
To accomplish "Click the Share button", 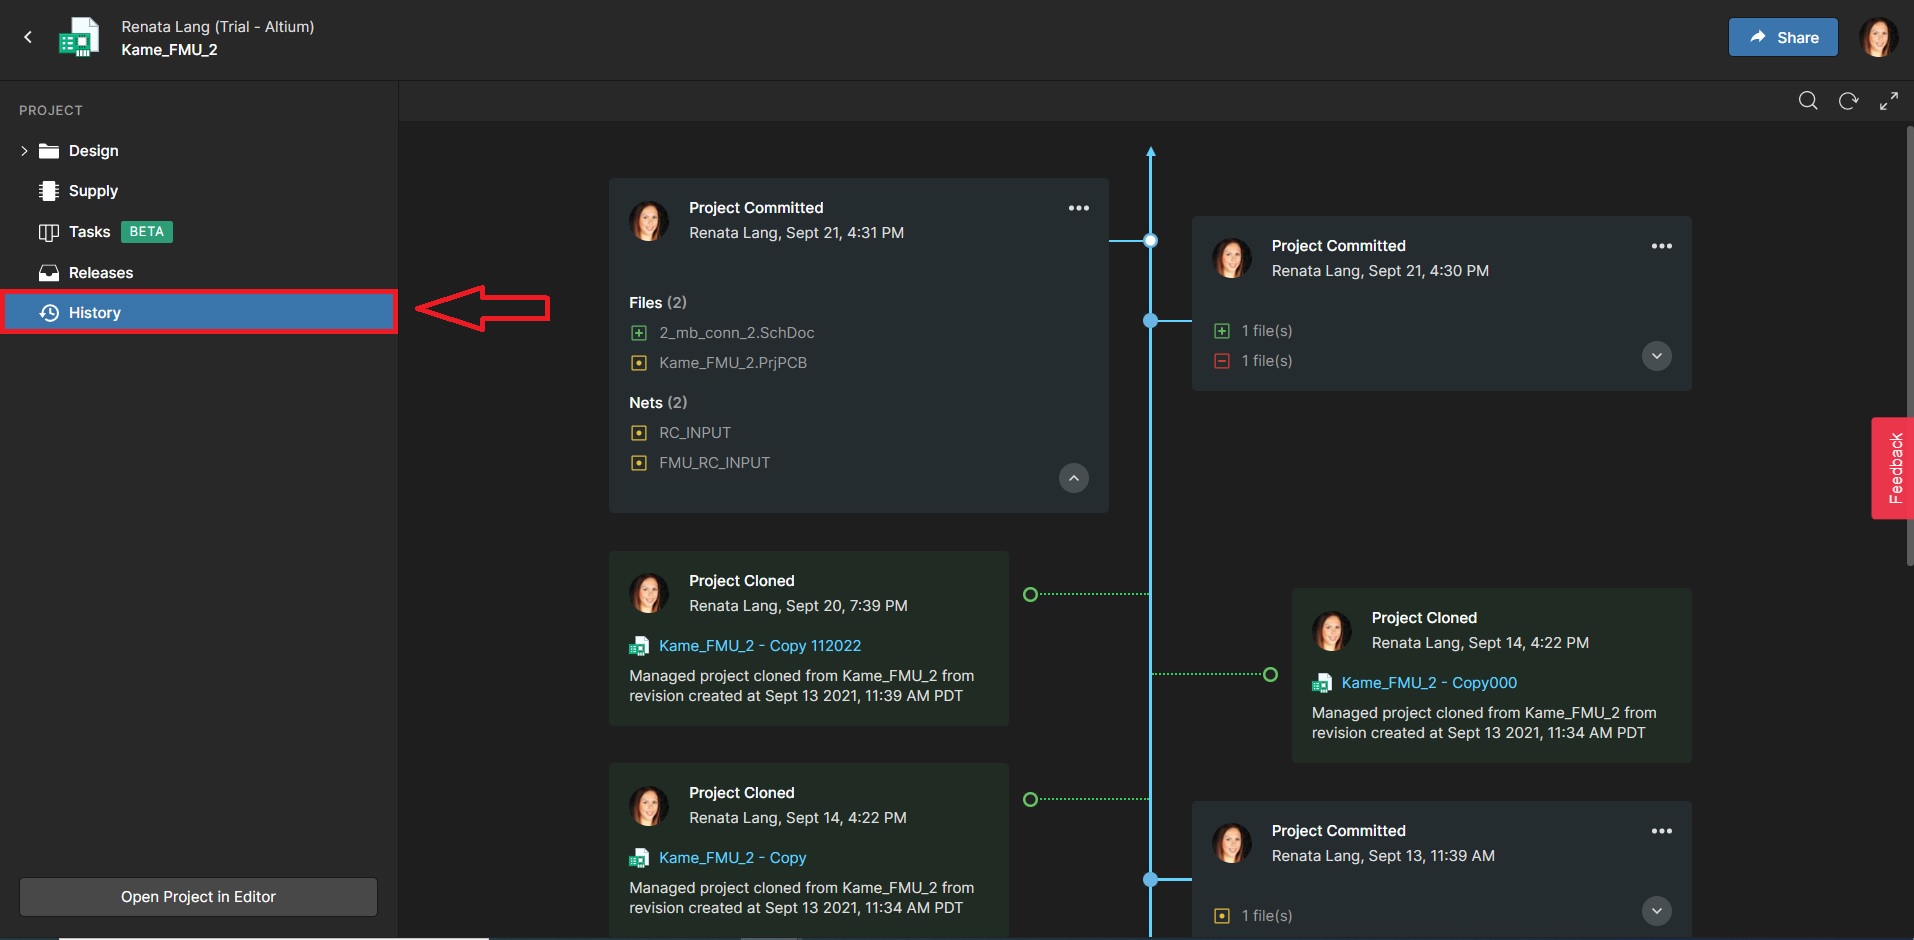I will [1782, 38].
